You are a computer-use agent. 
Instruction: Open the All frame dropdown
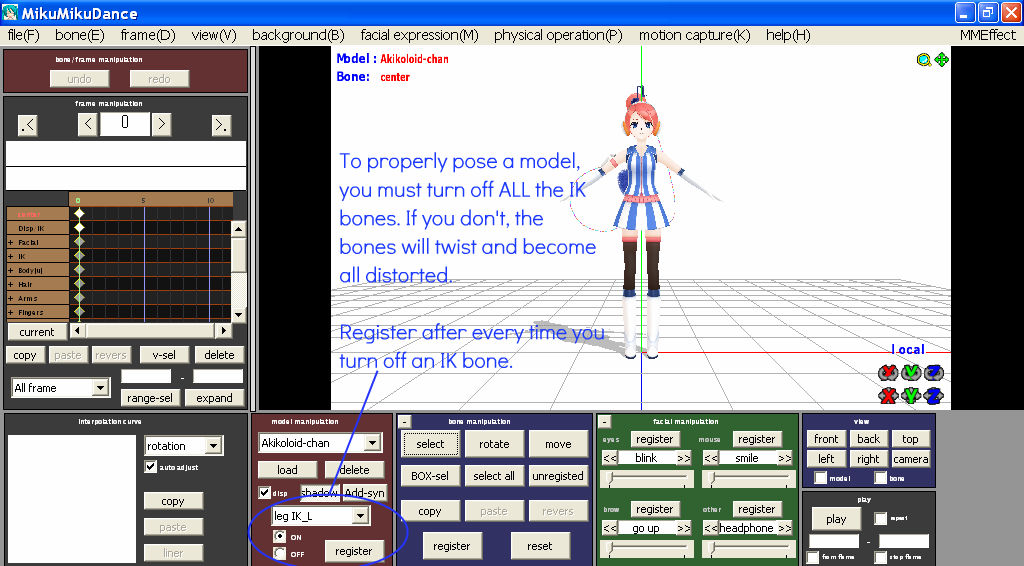(x=100, y=388)
